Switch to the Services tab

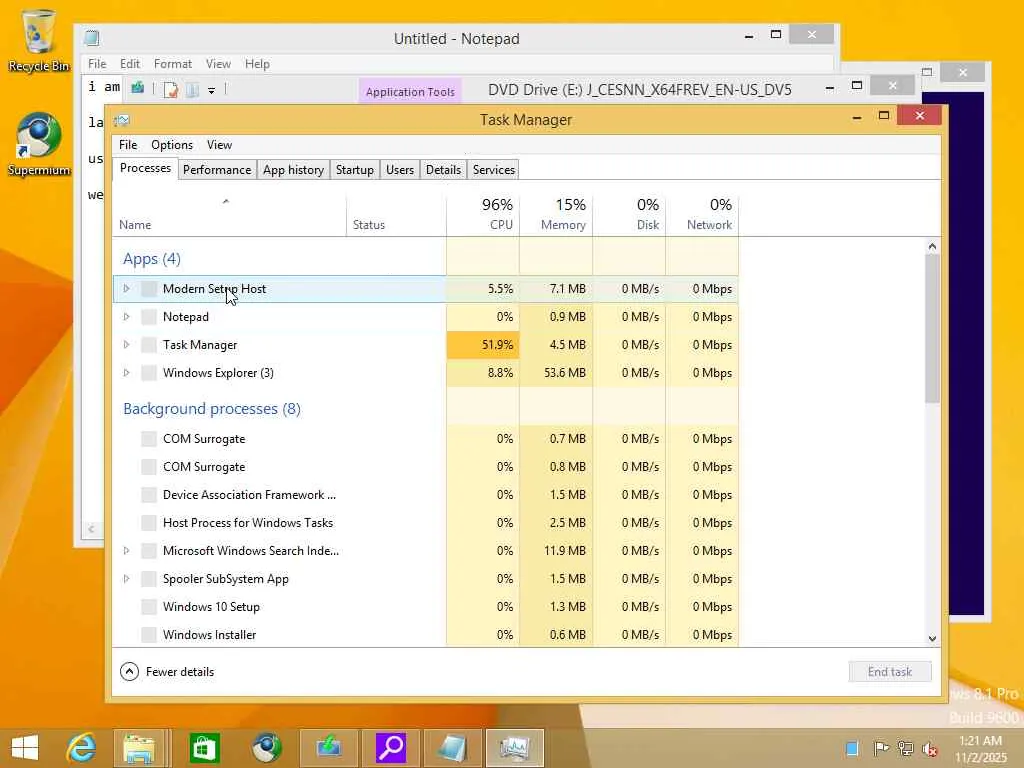494,170
